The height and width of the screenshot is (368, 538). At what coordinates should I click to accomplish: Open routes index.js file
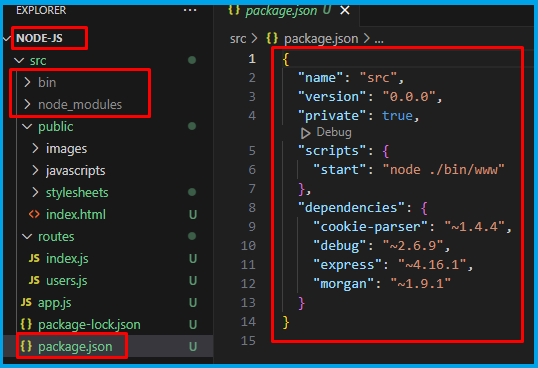point(67,259)
